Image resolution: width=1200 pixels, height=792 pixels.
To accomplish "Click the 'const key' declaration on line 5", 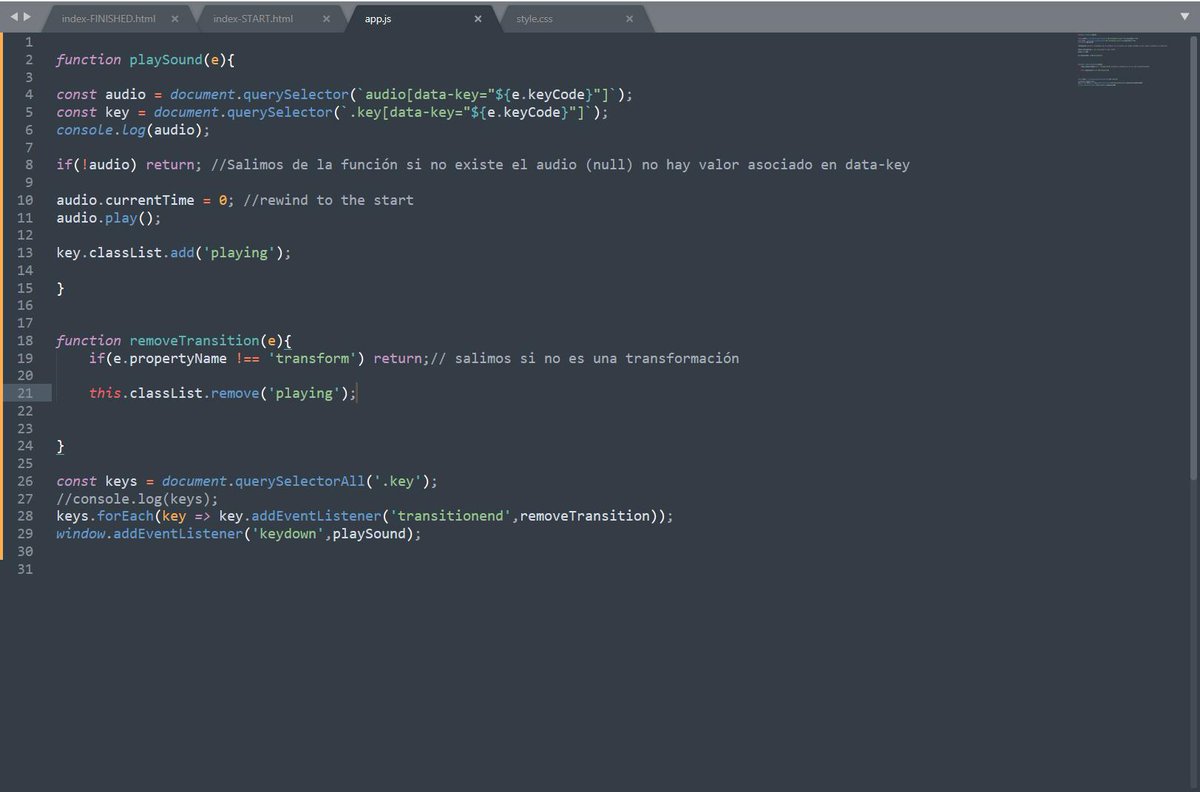I will [93, 112].
